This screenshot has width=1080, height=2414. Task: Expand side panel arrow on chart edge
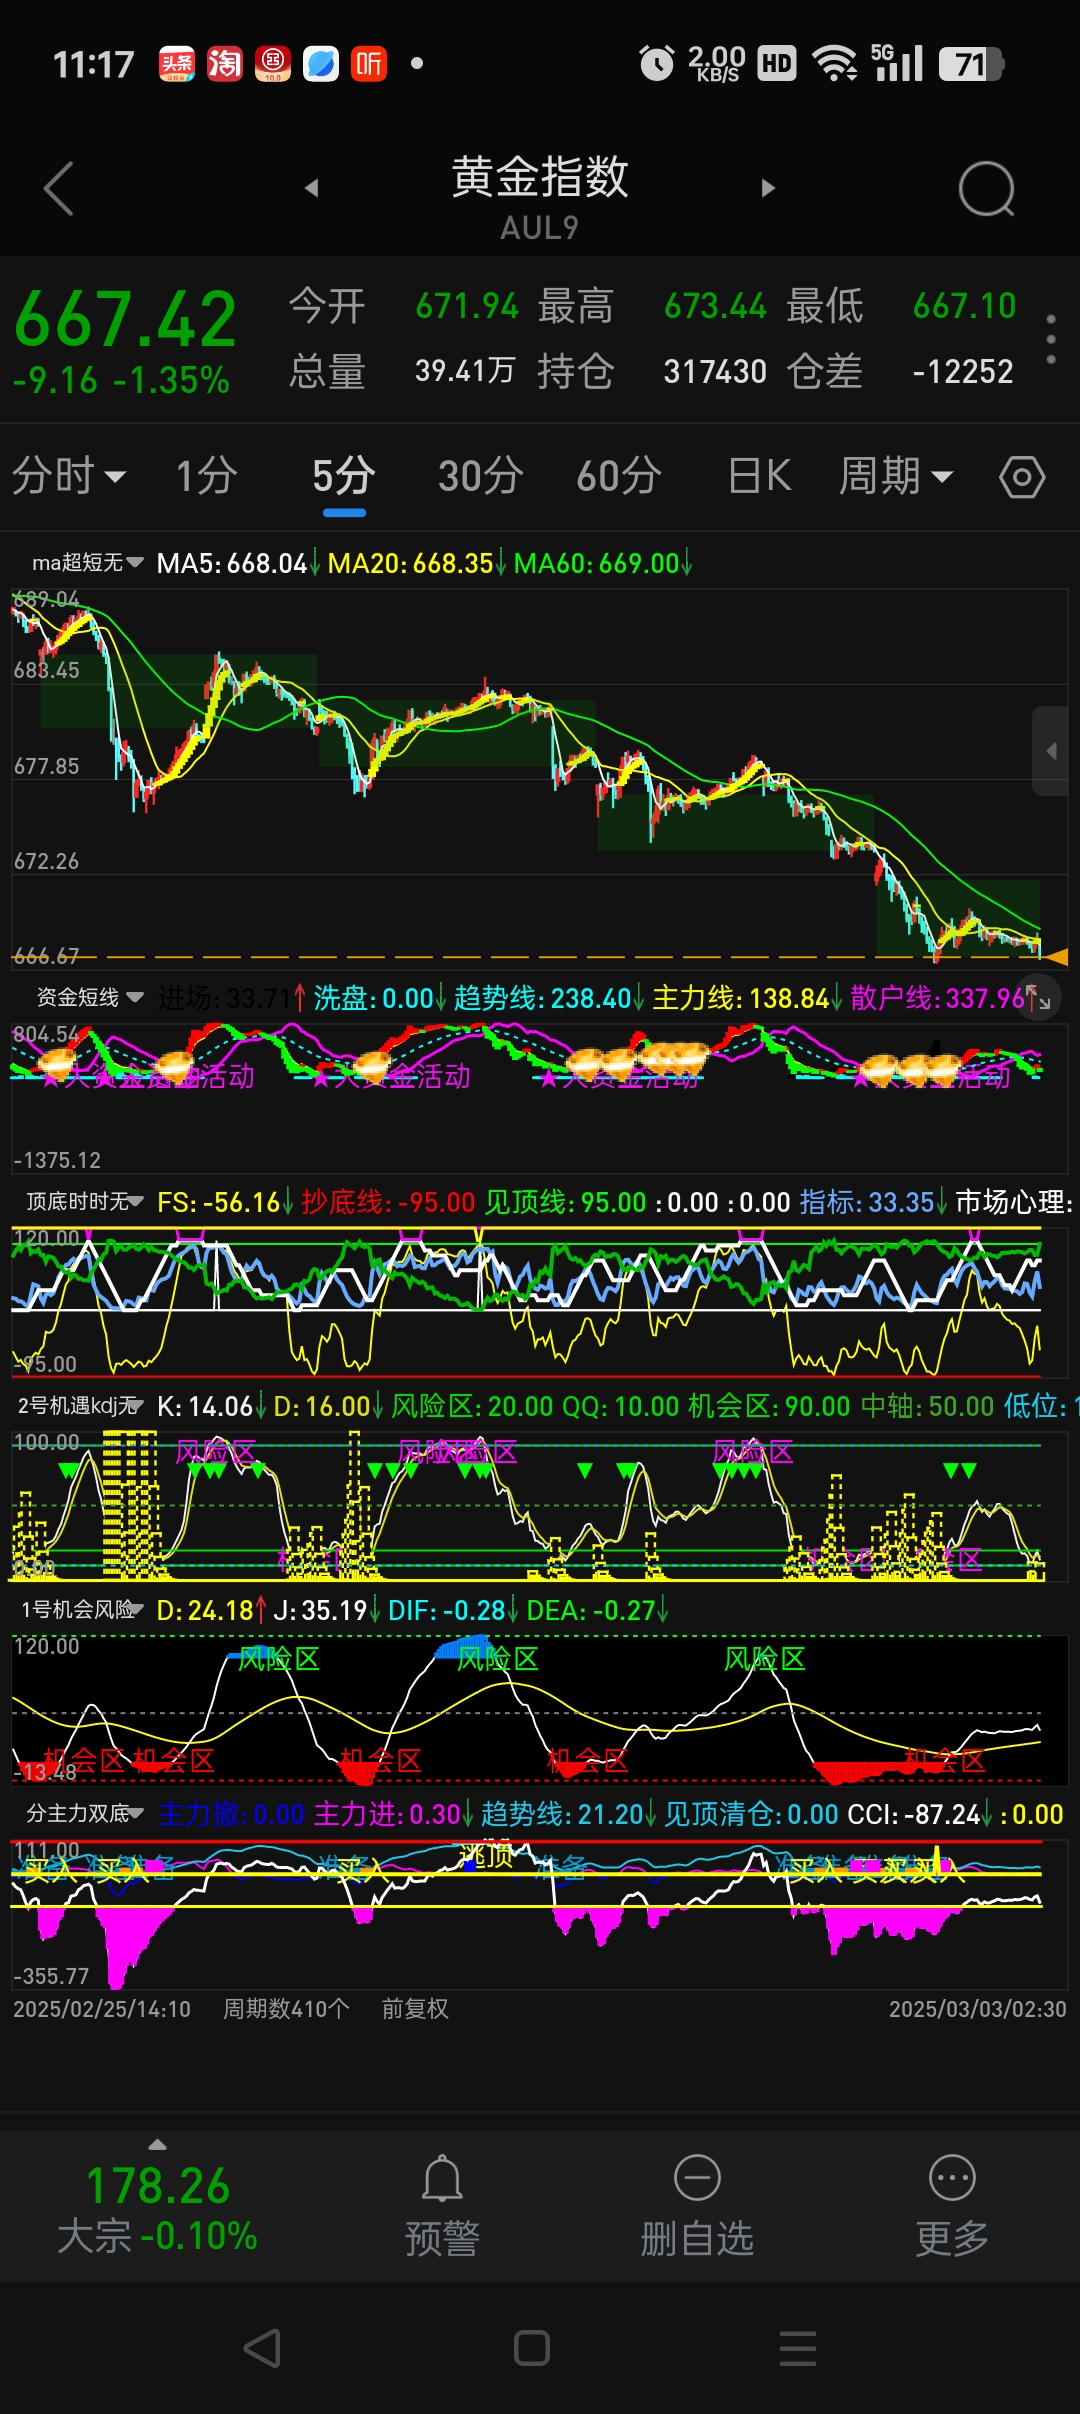[x=1051, y=750]
